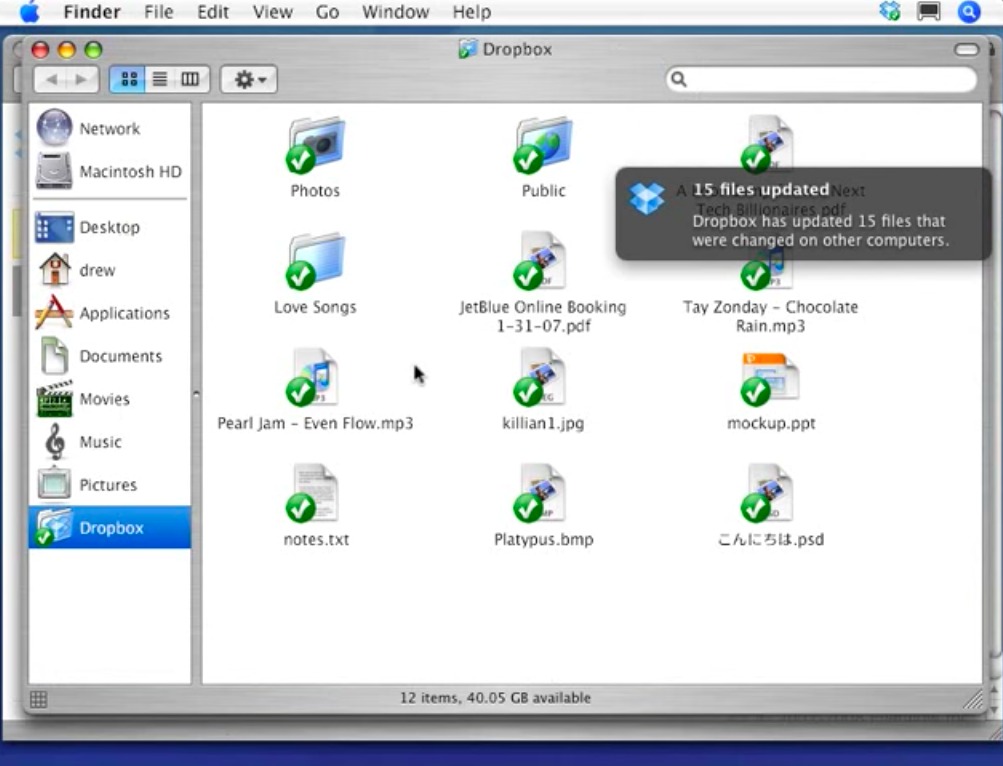
Task: Open Desktop from the sidebar icon
Action: pyautogui.click(x=54, y=227)
